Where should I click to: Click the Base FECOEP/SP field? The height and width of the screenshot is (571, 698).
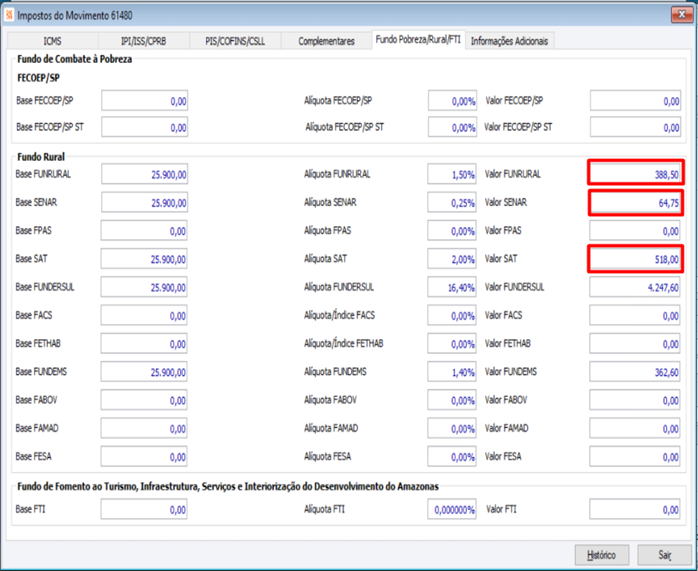[144, 101]
